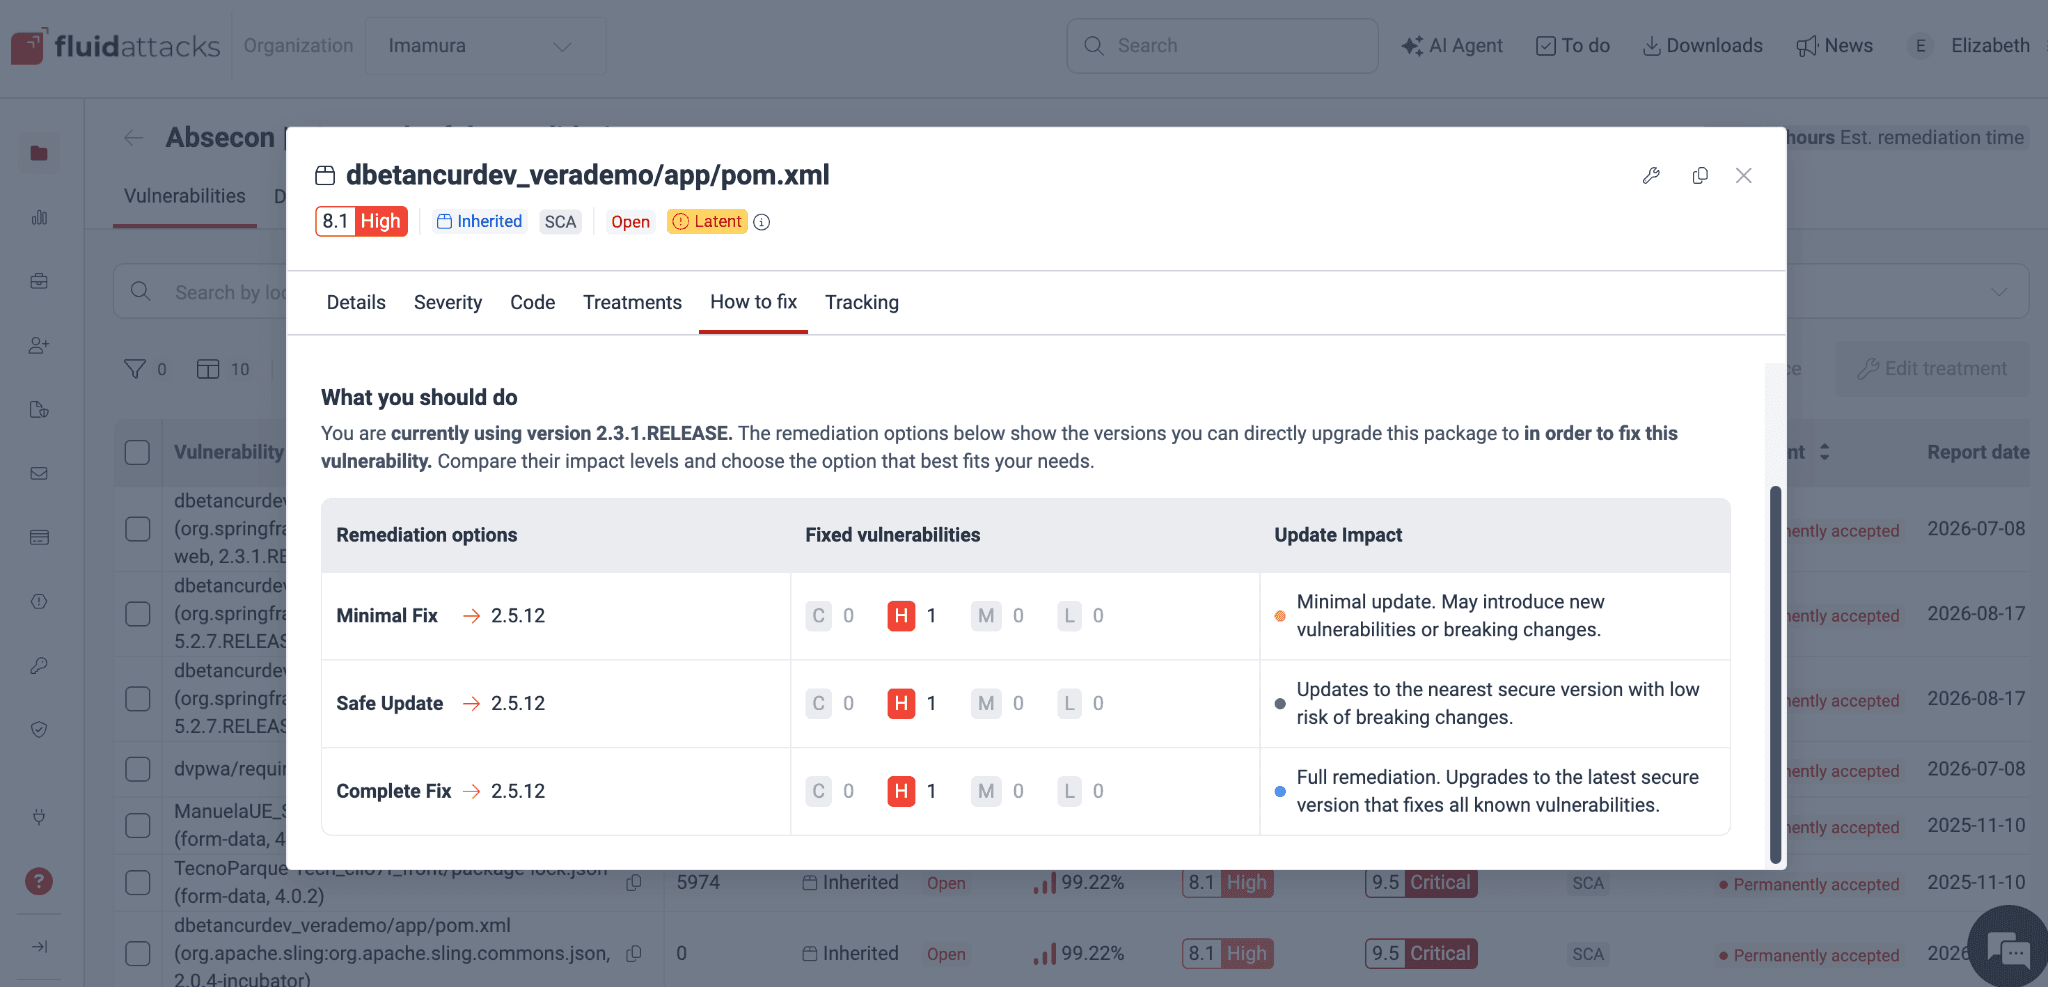Click the wrench edit icon in modal header

tap(1651, 176)
